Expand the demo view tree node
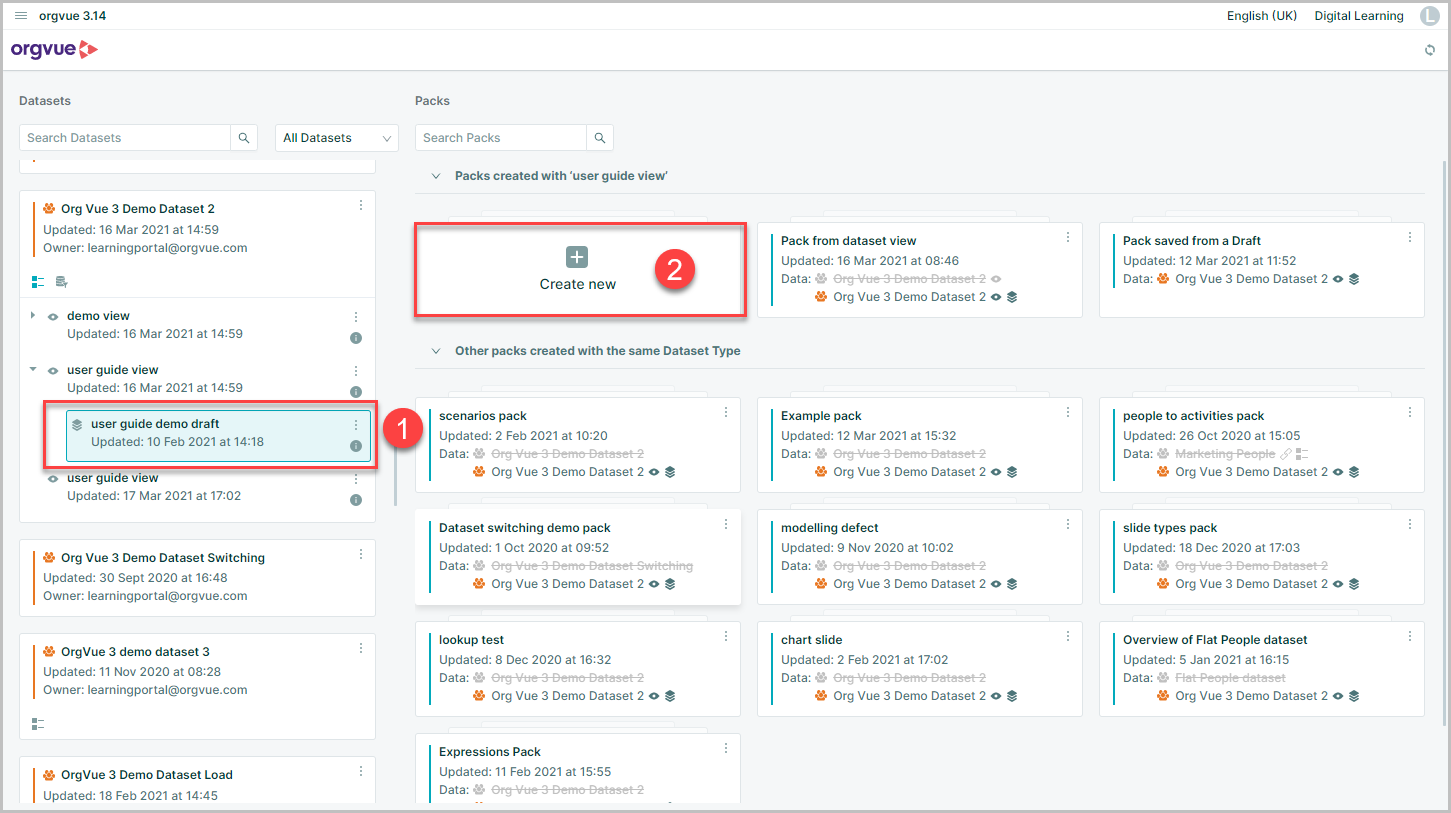1451x813 pixels. tap(33, 315)
